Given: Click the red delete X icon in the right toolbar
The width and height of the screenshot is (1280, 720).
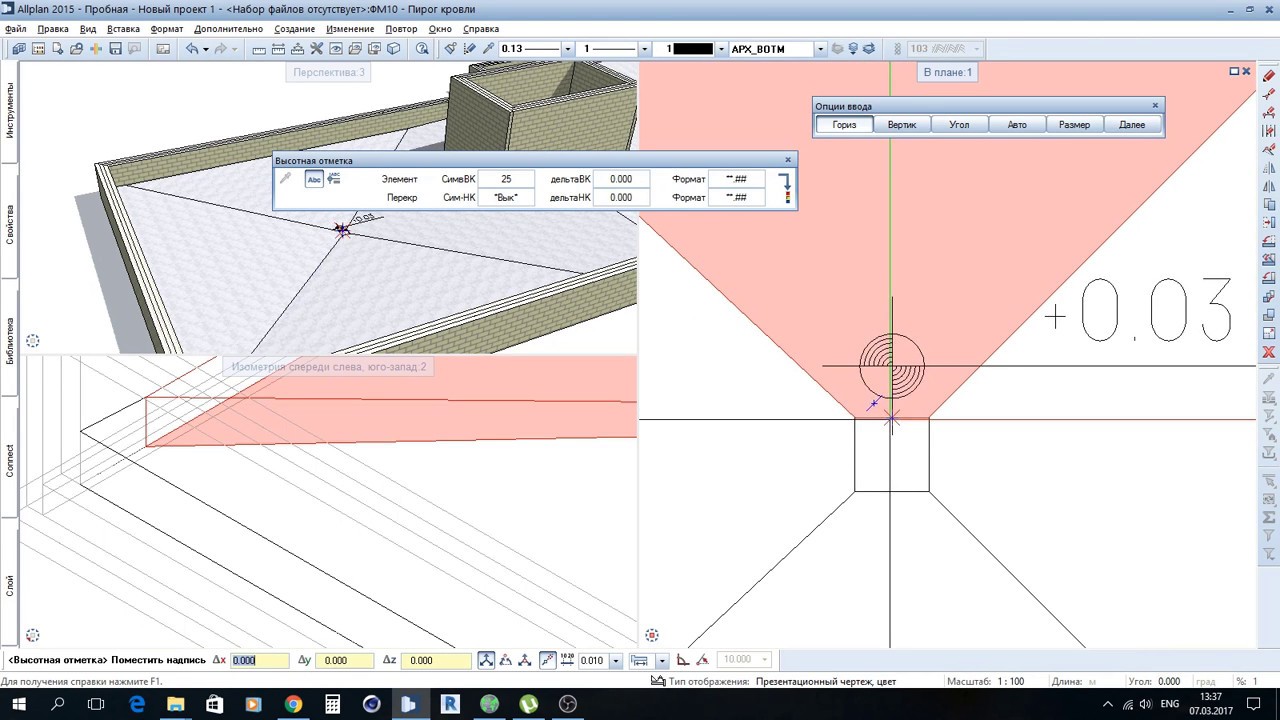Looking at the screenshot, I should point(1269,352).
